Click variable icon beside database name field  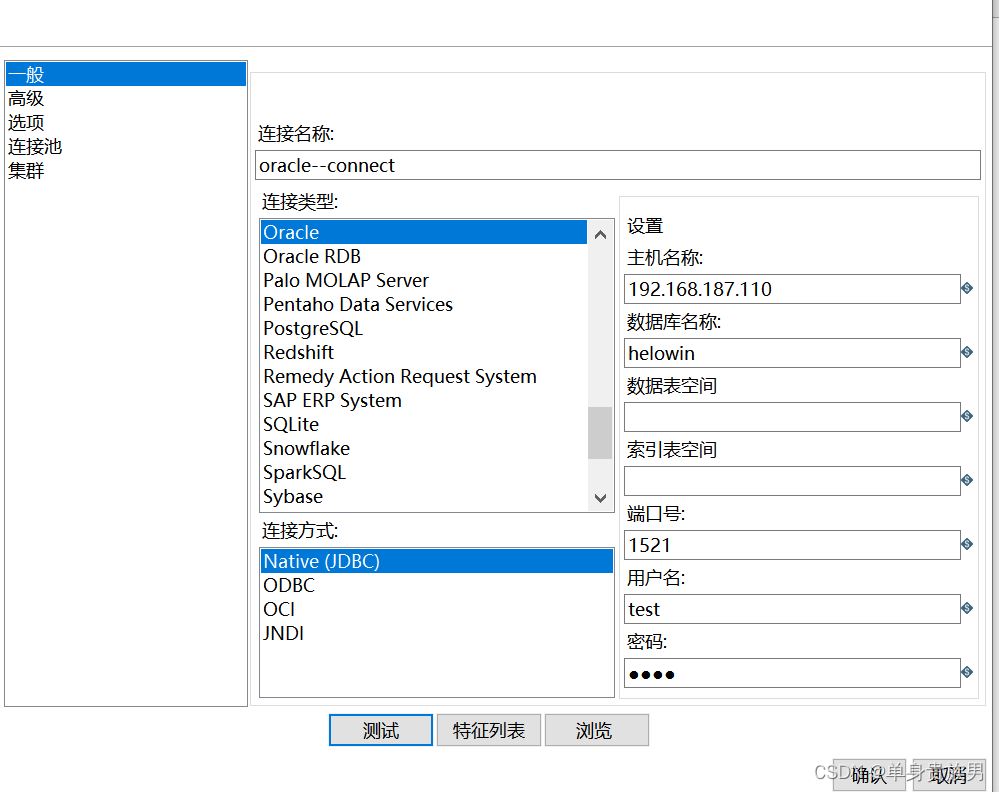967,352
